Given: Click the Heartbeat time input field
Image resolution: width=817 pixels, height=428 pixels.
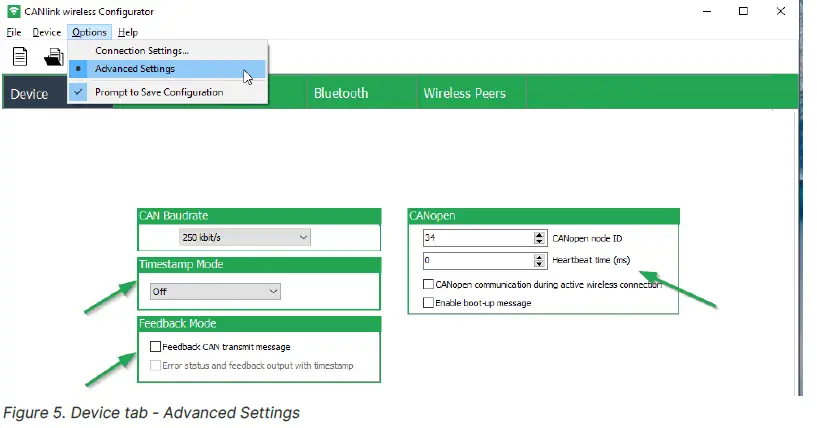Looking at the screenshot, I should (475, 261).
